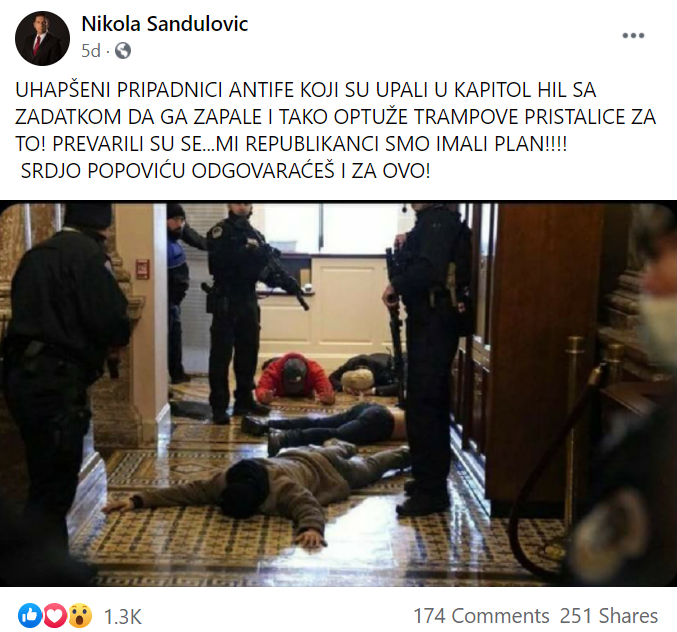Click the caption line mentioning REPUBLIKANCI

(x=291, y=144)
